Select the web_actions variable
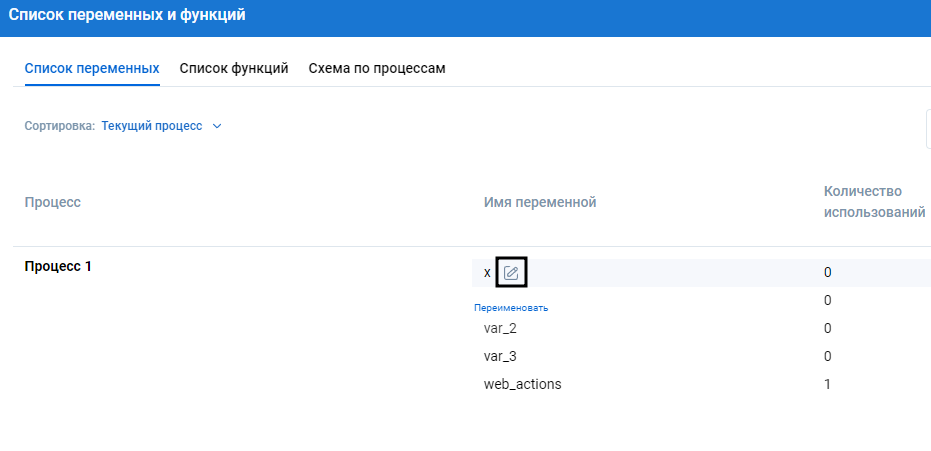 [522, 384]
